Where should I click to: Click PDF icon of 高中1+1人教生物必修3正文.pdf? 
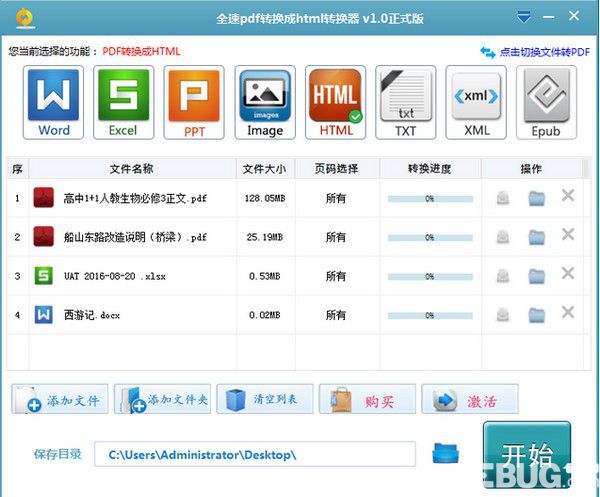coord(44,197)
